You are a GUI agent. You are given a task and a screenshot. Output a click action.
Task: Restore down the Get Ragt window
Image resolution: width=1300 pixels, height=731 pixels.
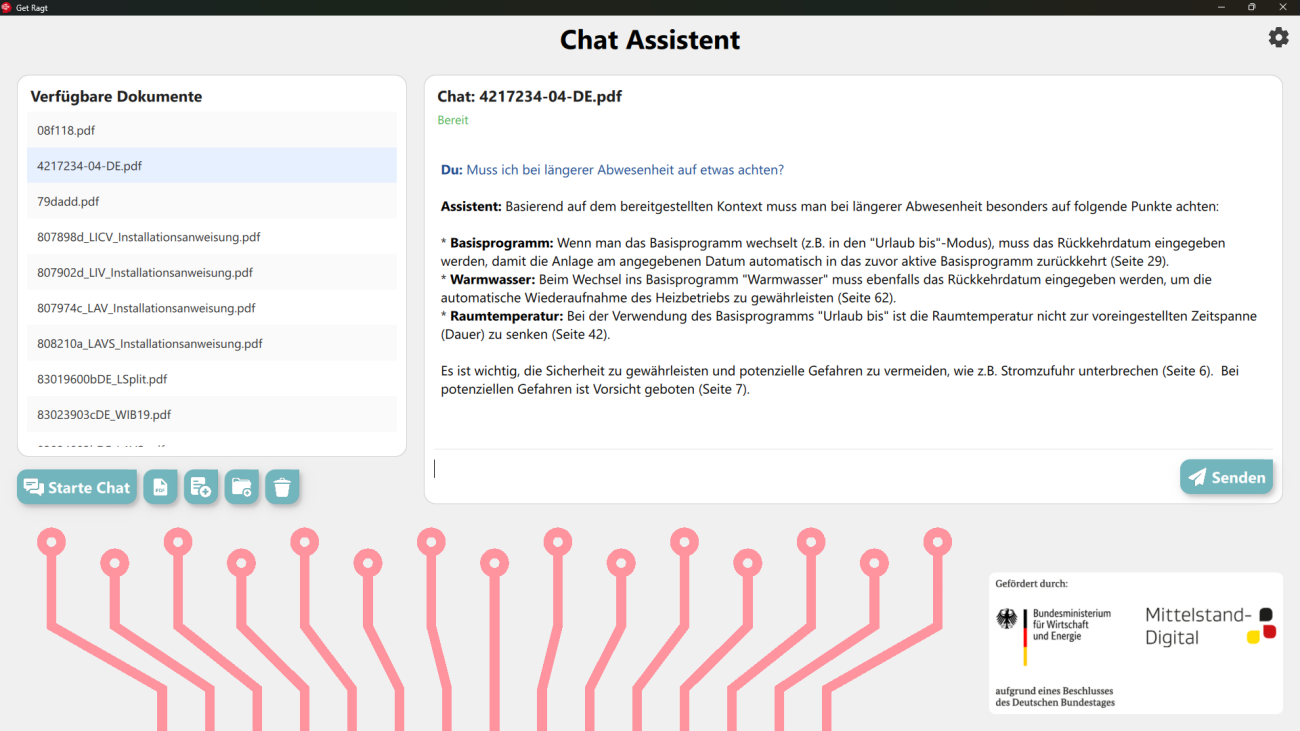[x=1251, y=7]
